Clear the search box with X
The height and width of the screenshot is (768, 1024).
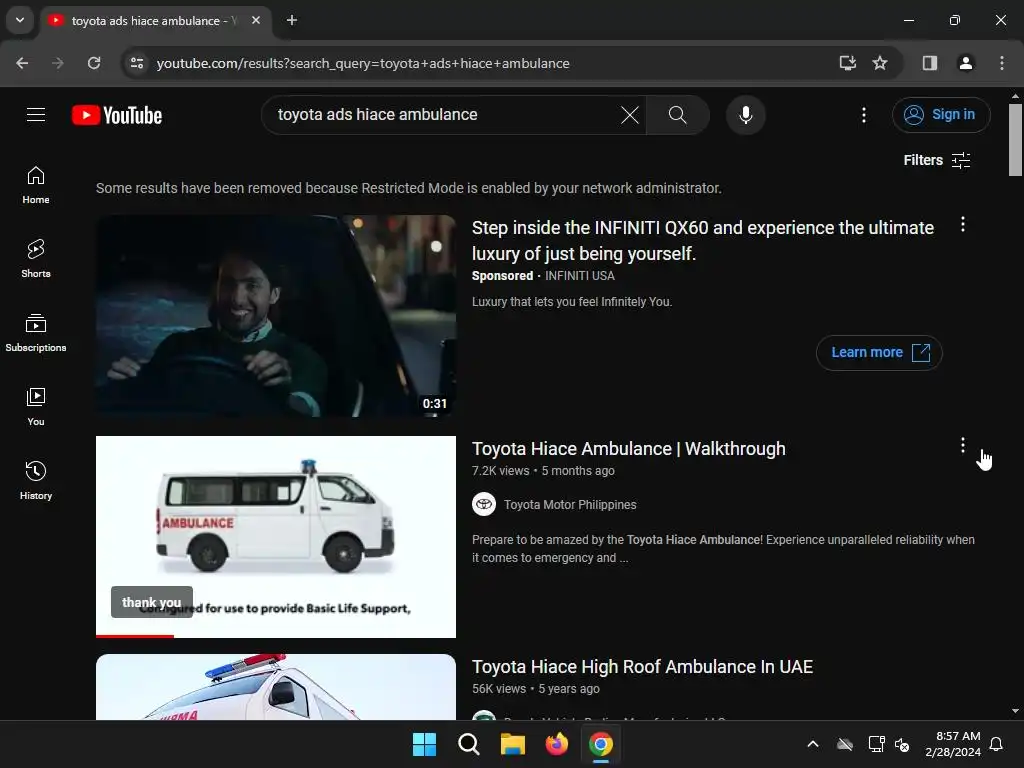[x=630, y=115]
